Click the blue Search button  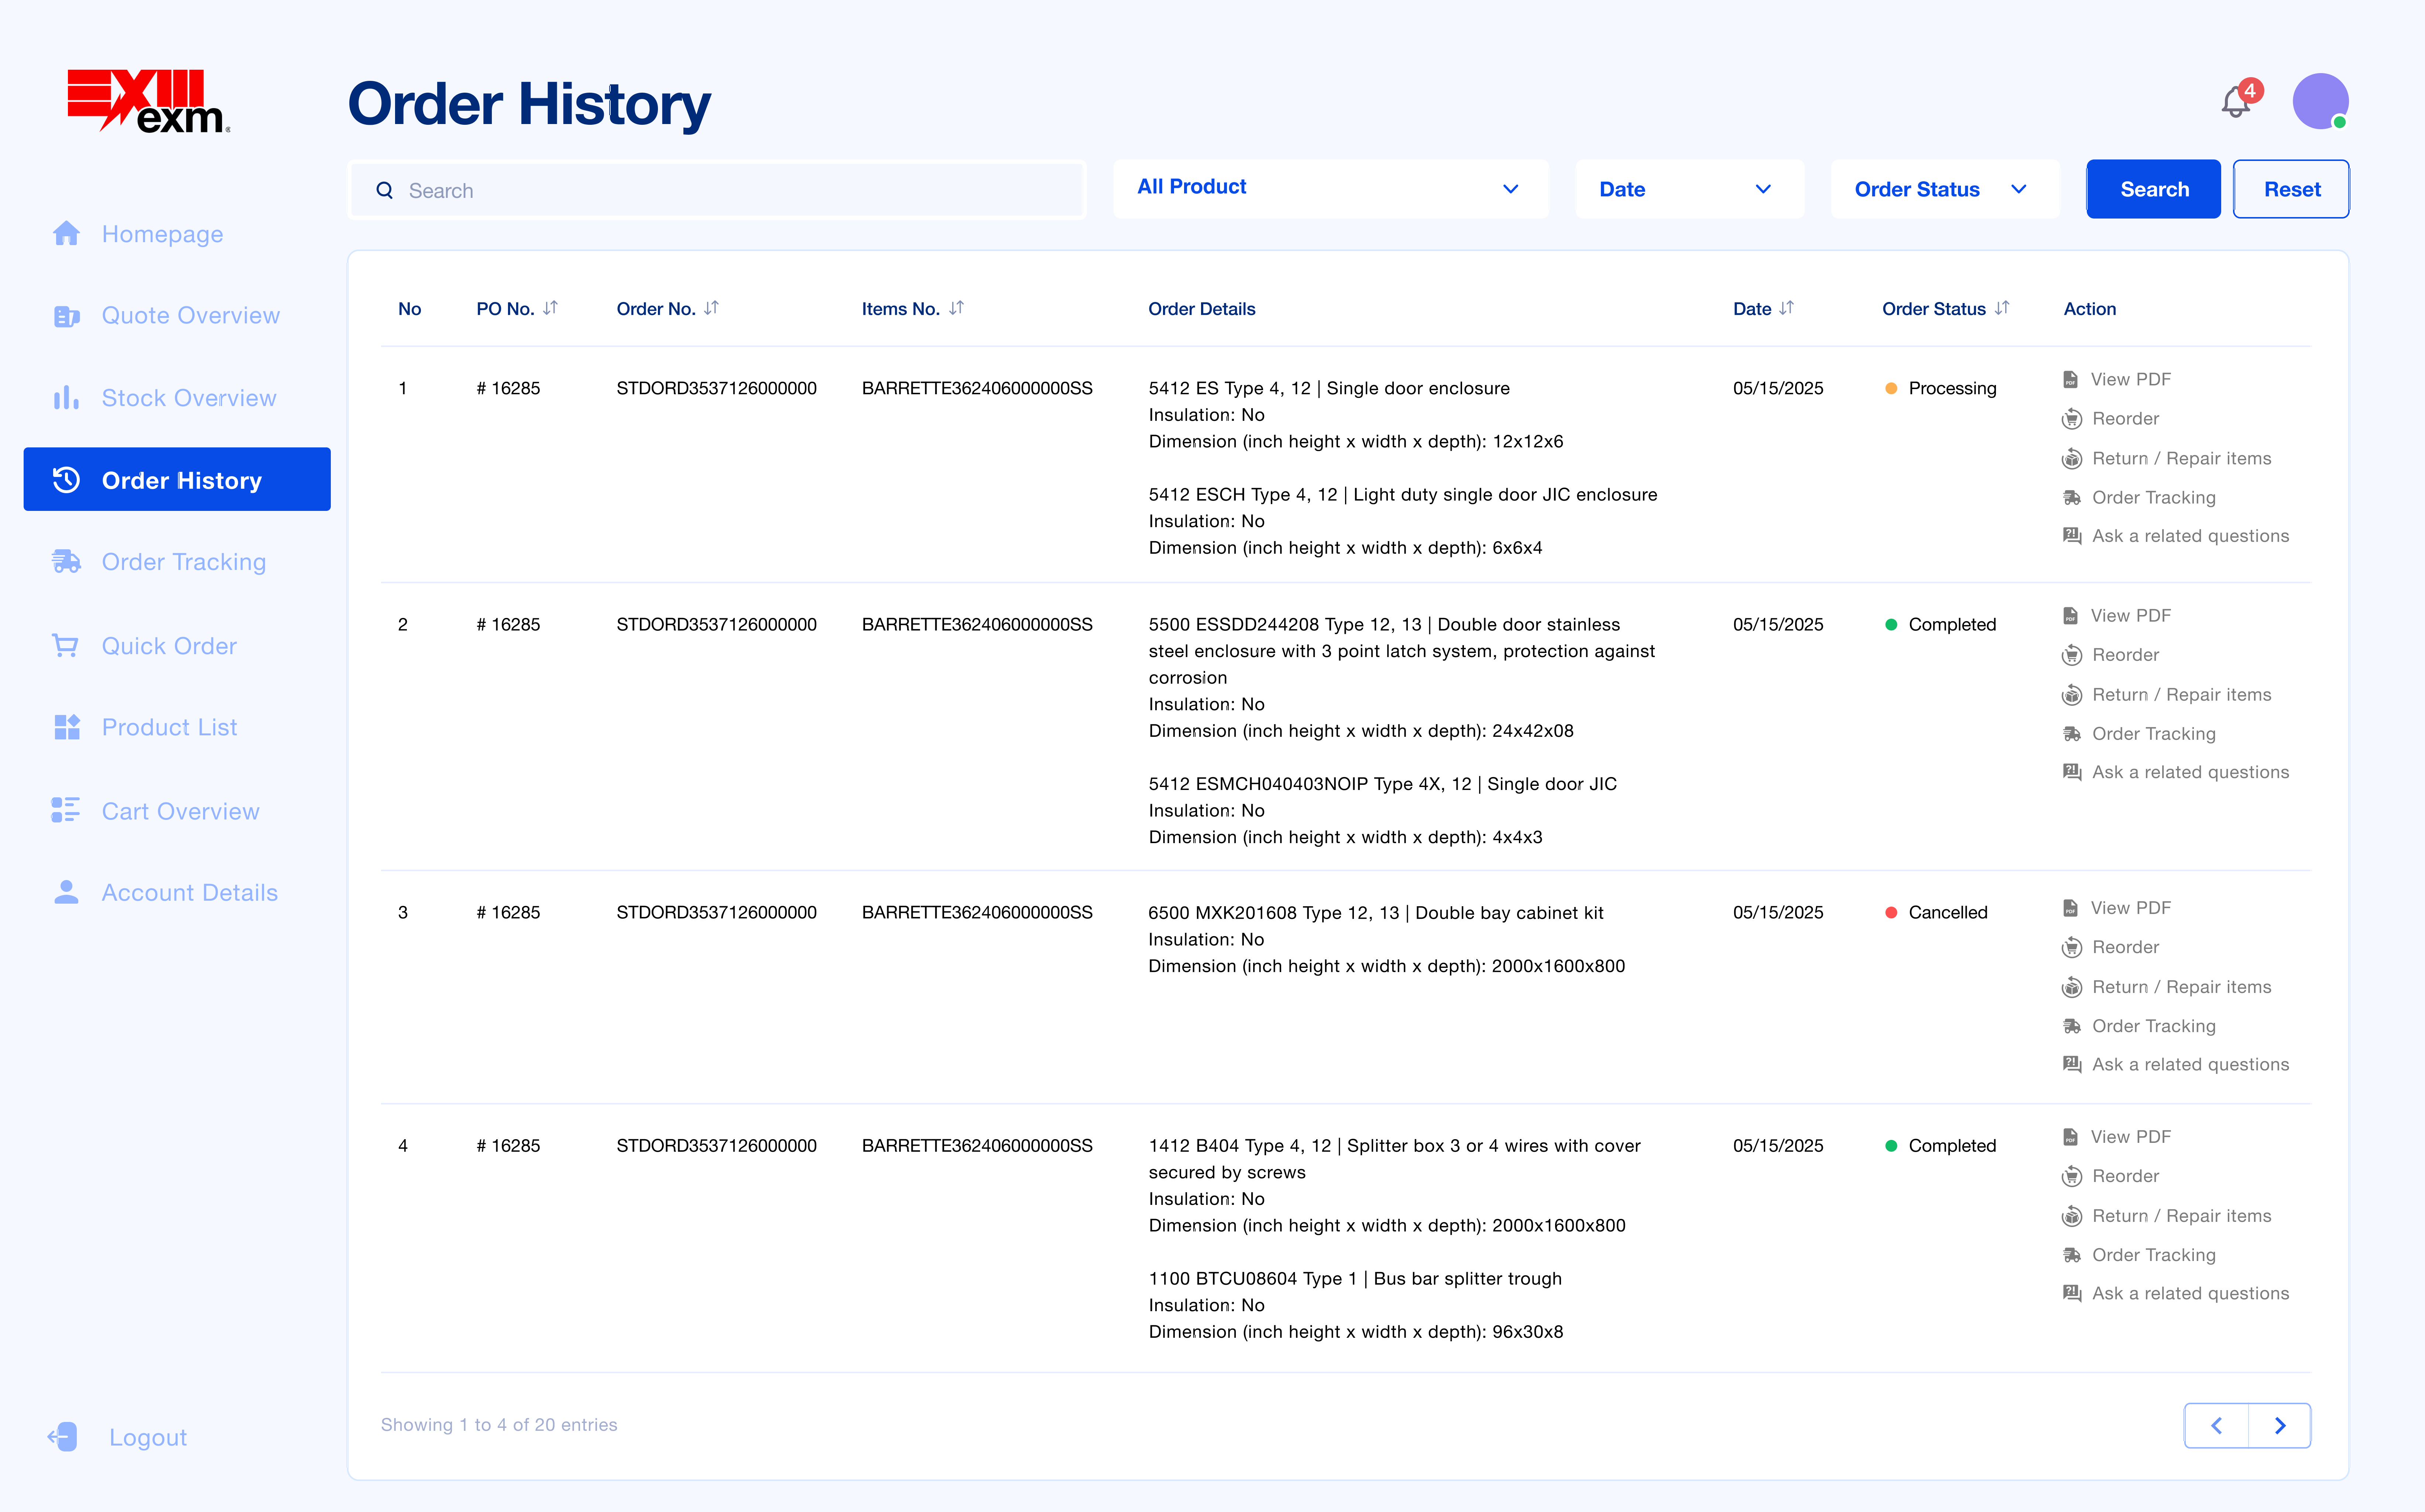[2153, 189]
